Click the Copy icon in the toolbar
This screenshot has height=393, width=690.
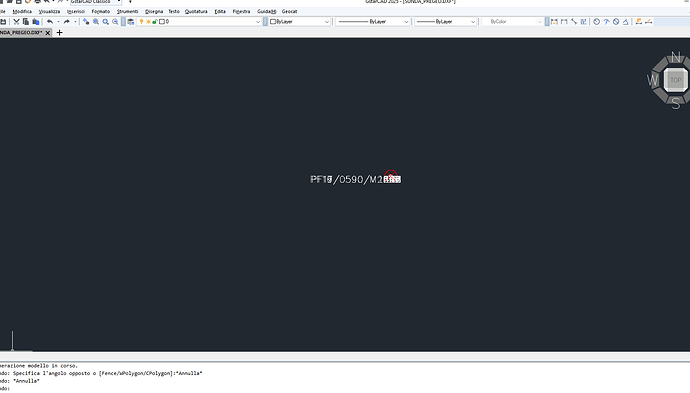pos(26,22)
